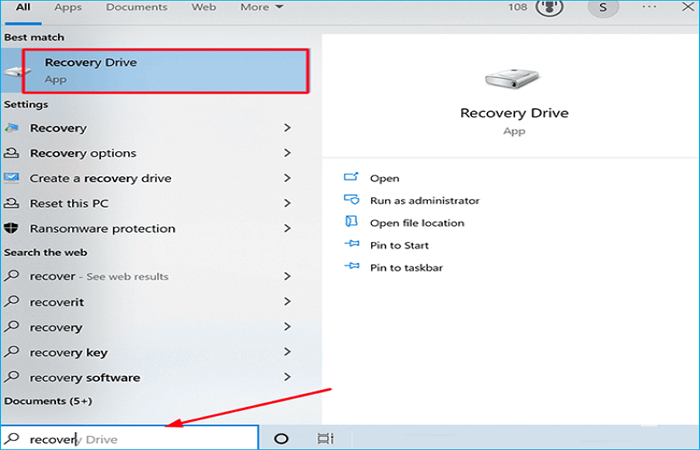The width and height of the screenshot is (700, 450).
Task: Click the Pin to Start pin icon
Action: [x=352, y=244]
